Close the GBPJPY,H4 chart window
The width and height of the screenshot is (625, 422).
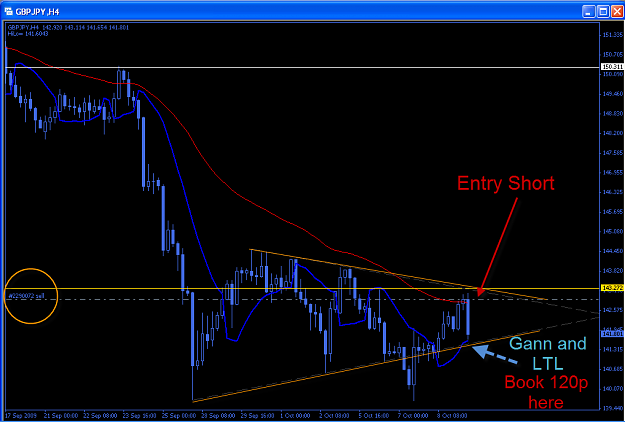tap(616, 12)
